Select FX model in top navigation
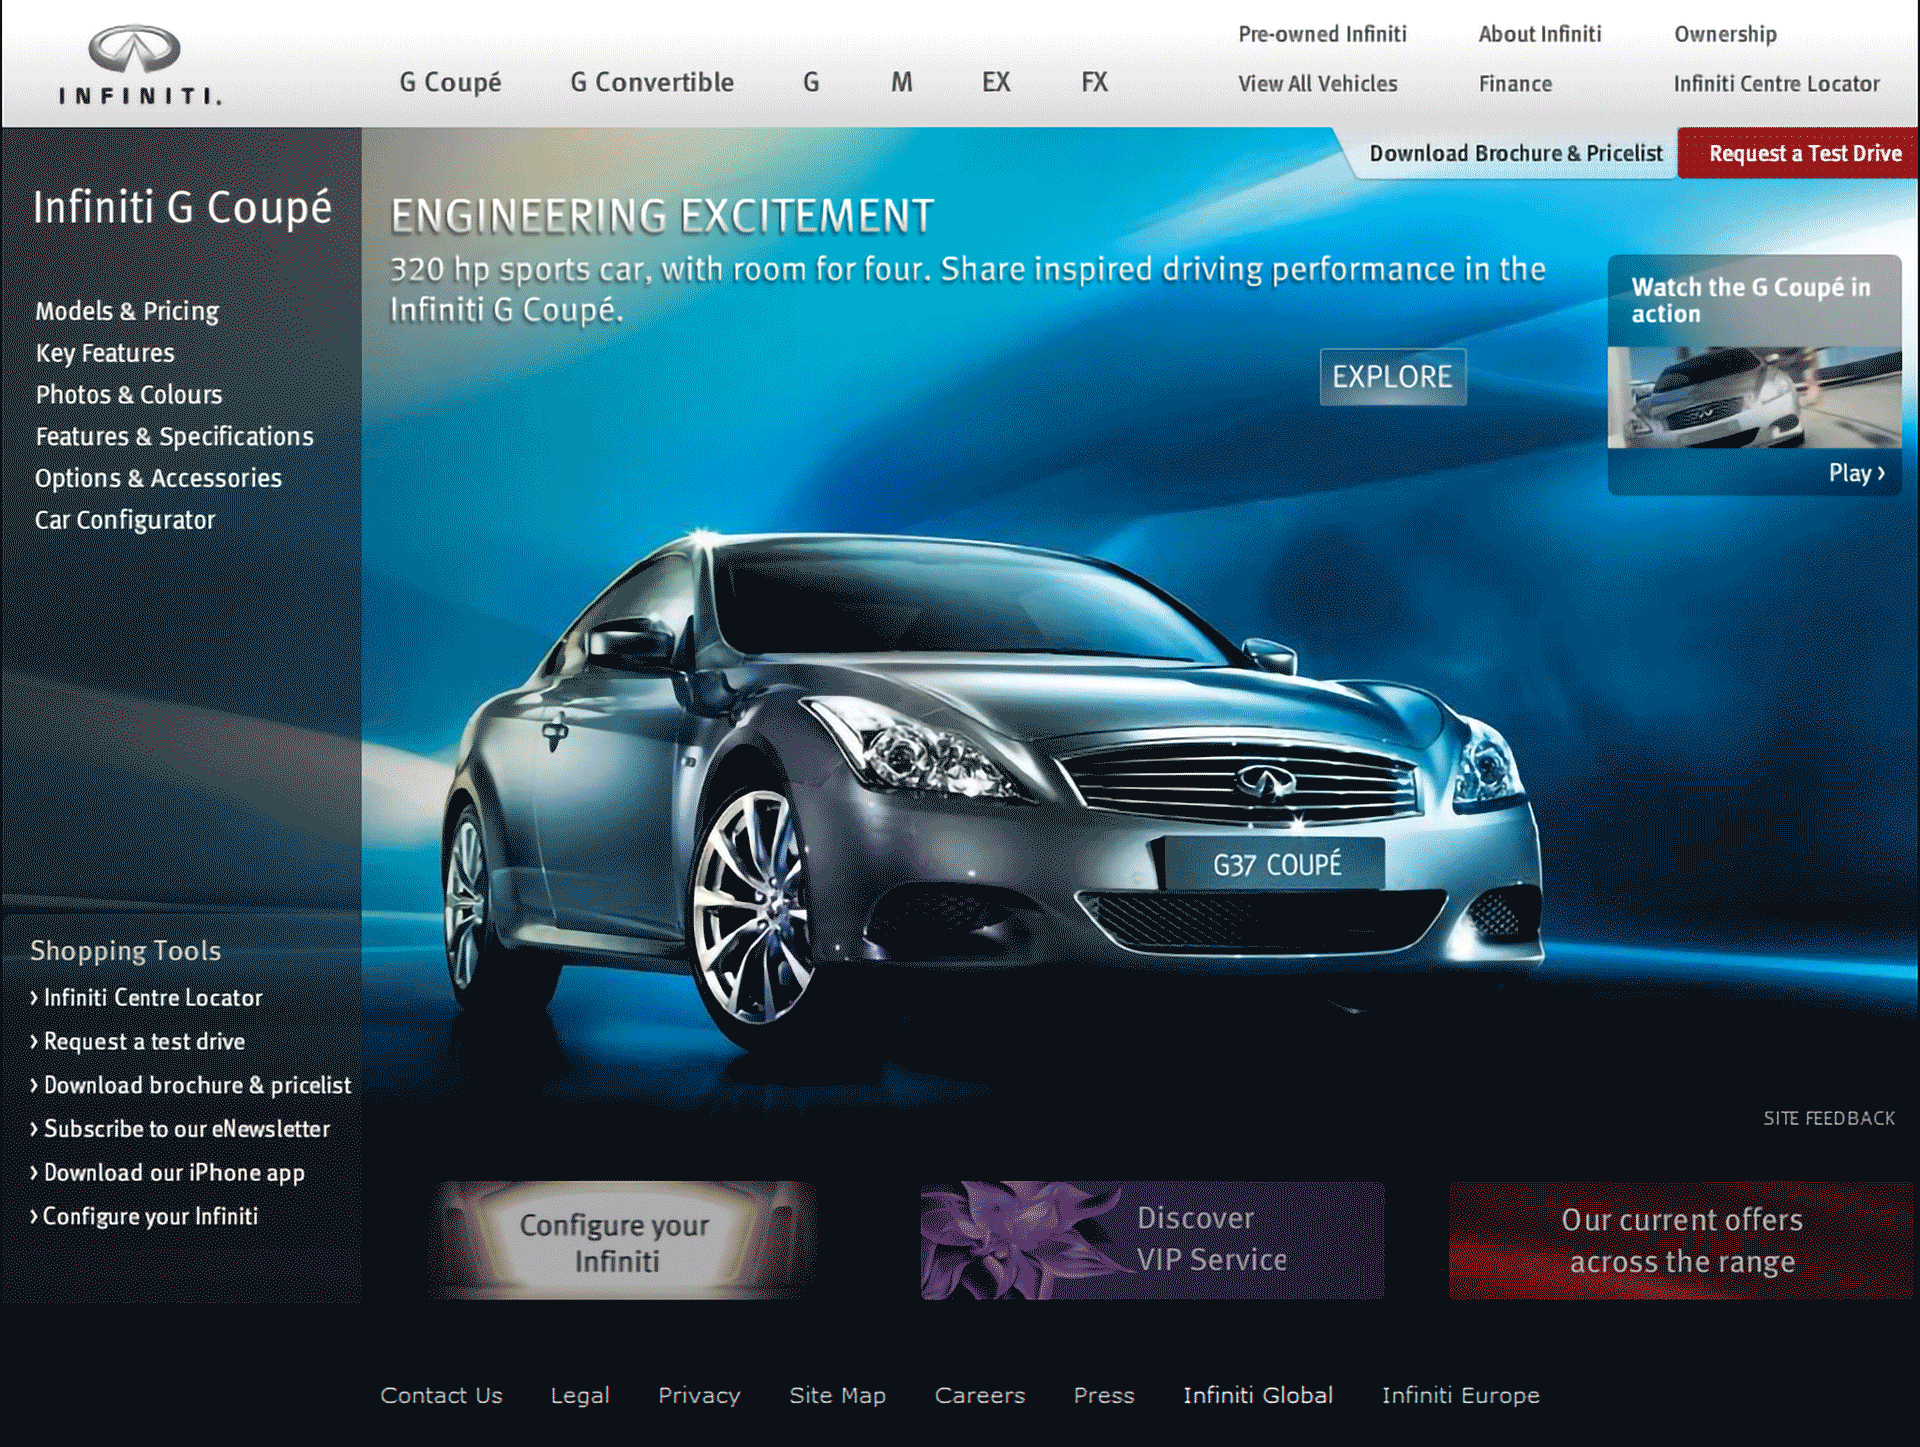The width and height of the screenshot is (1920, 1447). pyautogui.click(x=1094, y=82)
